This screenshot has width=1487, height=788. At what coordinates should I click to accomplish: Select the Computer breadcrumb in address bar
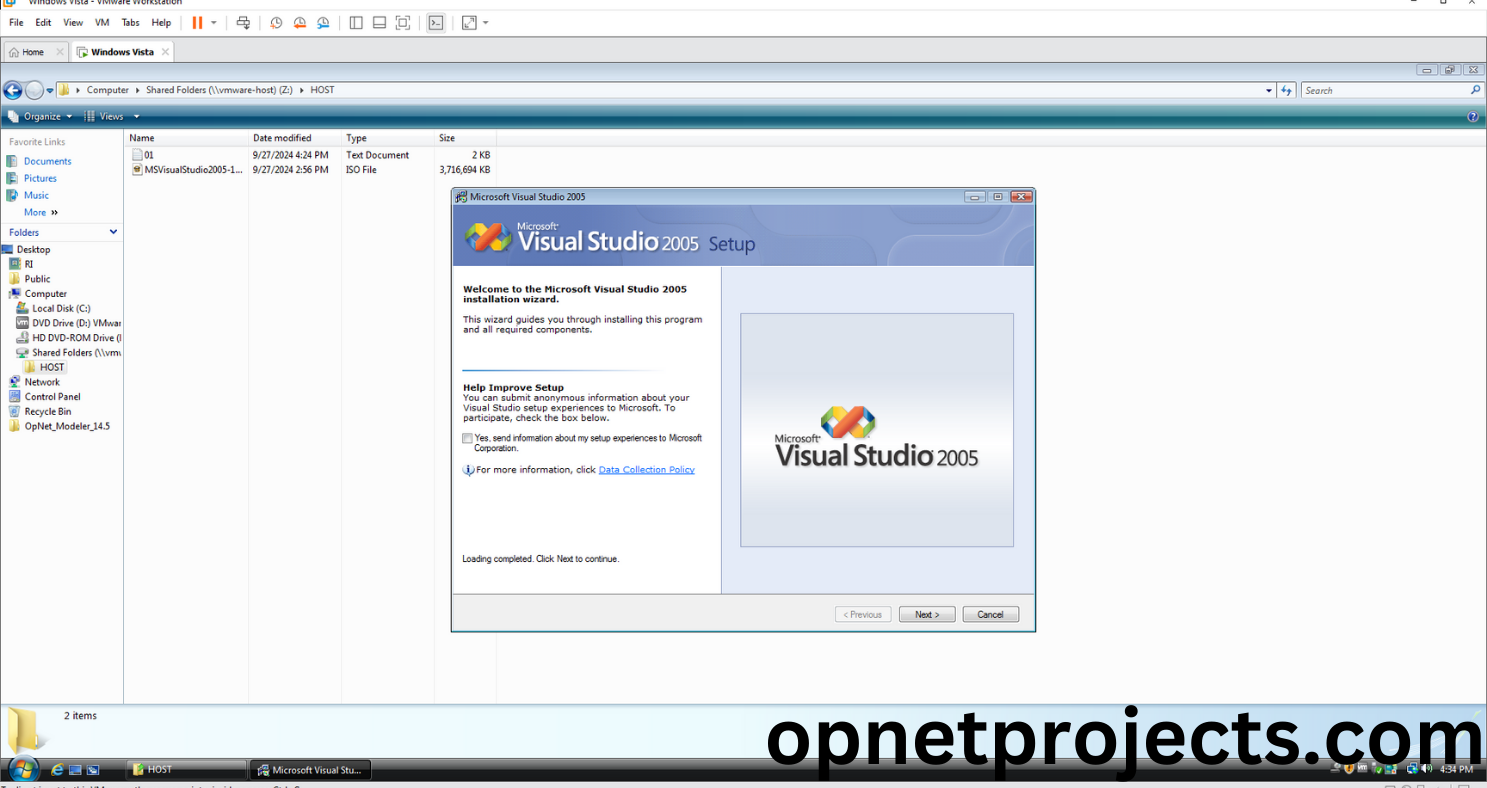click(x=108, y=90)
